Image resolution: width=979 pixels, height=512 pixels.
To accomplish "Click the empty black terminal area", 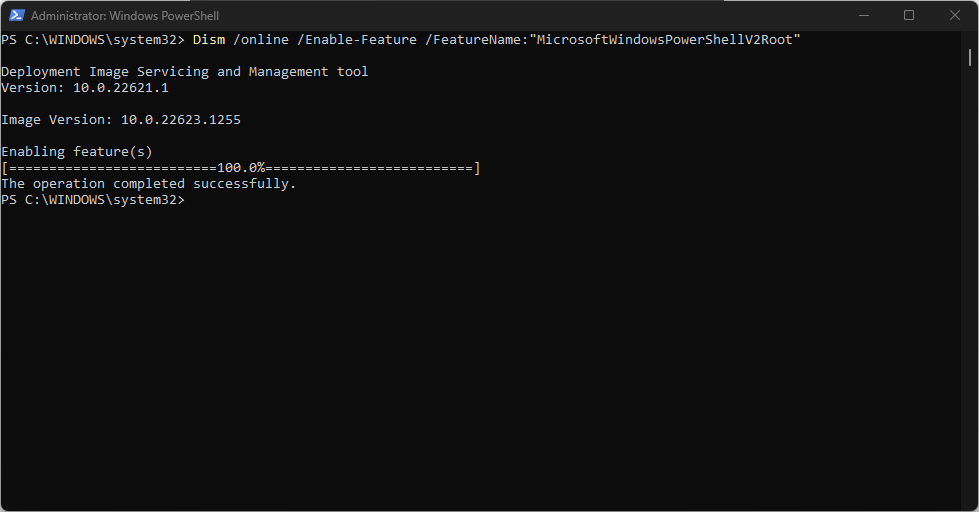I will coord(481,356).
